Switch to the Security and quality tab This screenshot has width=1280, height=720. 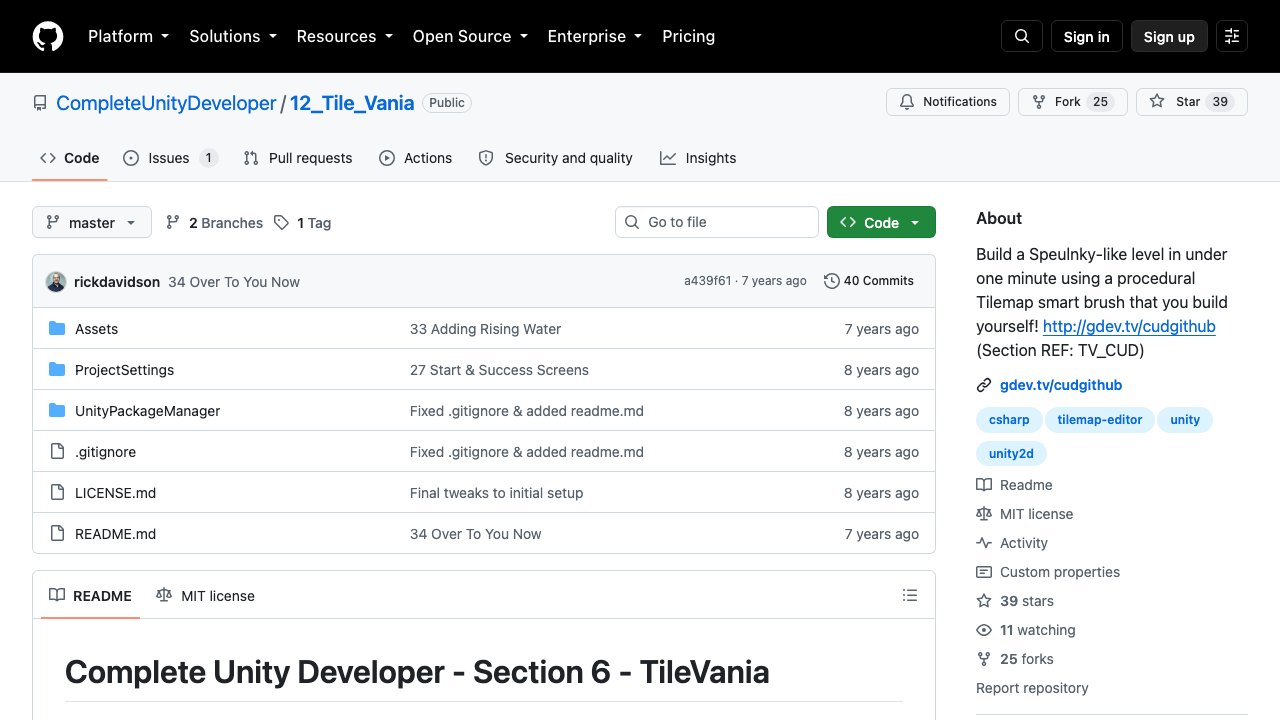point(555,158)
